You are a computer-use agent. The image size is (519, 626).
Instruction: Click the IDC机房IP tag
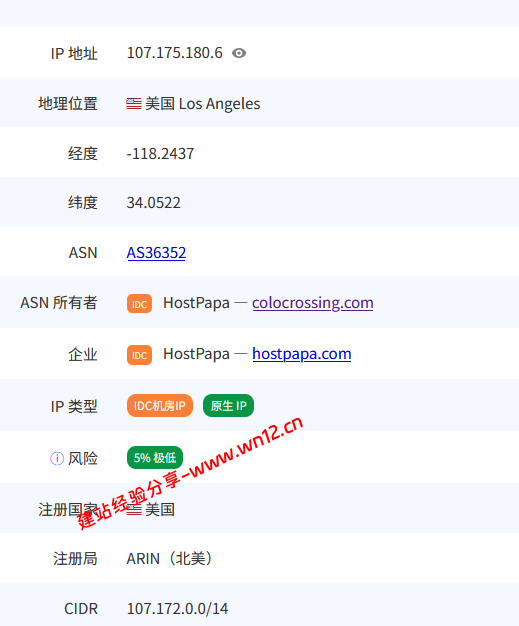point(160,406)
